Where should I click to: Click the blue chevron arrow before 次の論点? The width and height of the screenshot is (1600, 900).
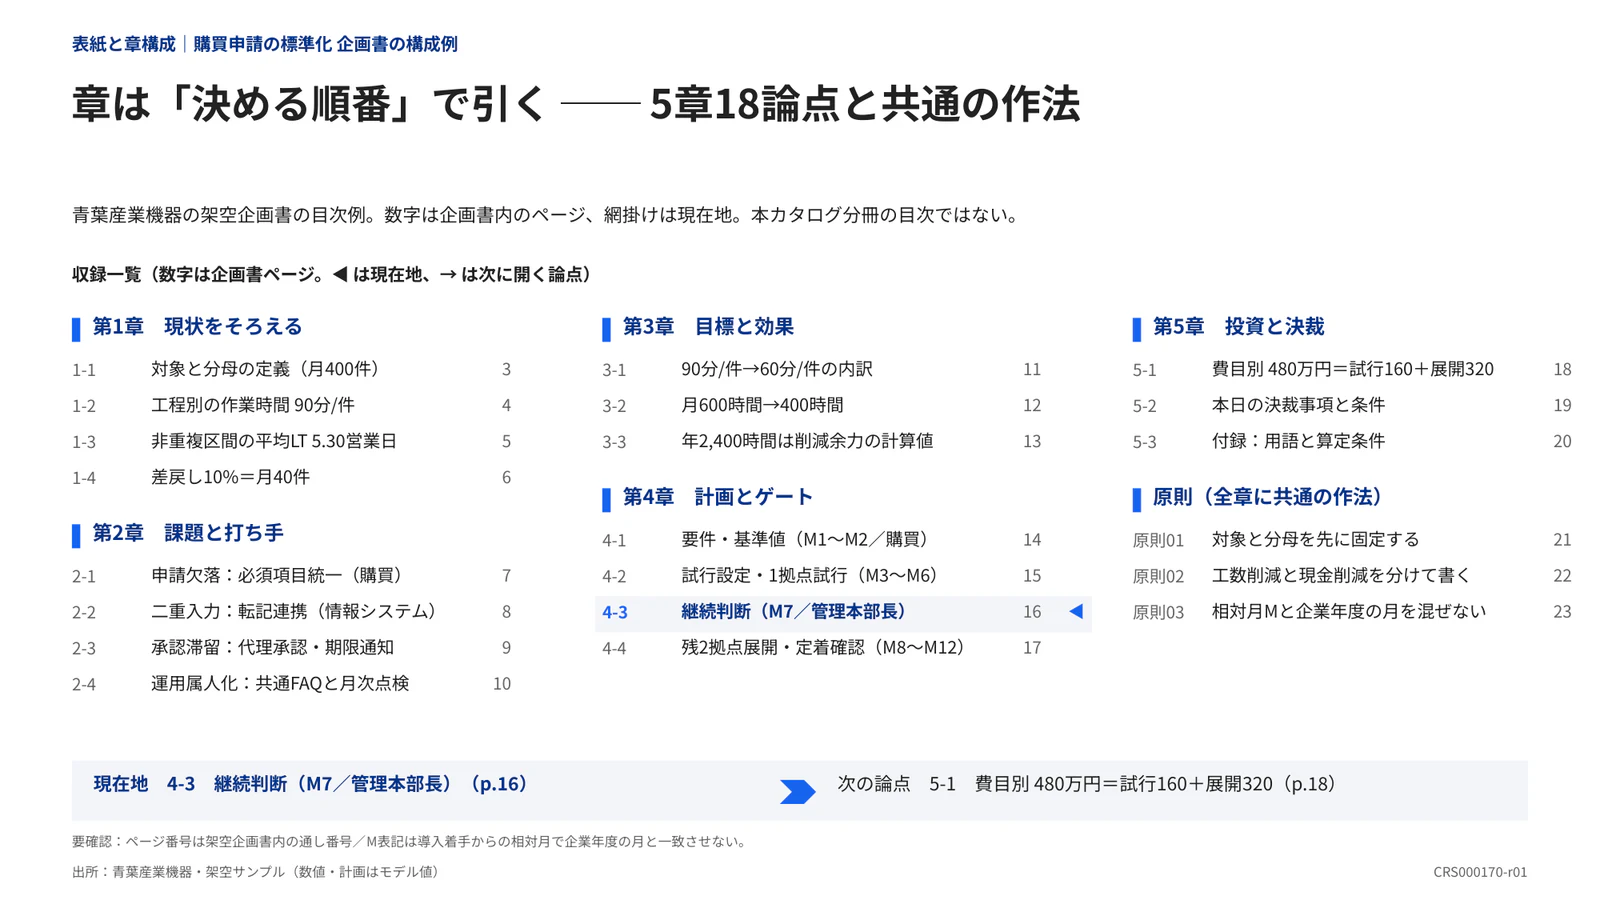pyautogui.click(x=798, y=792)
